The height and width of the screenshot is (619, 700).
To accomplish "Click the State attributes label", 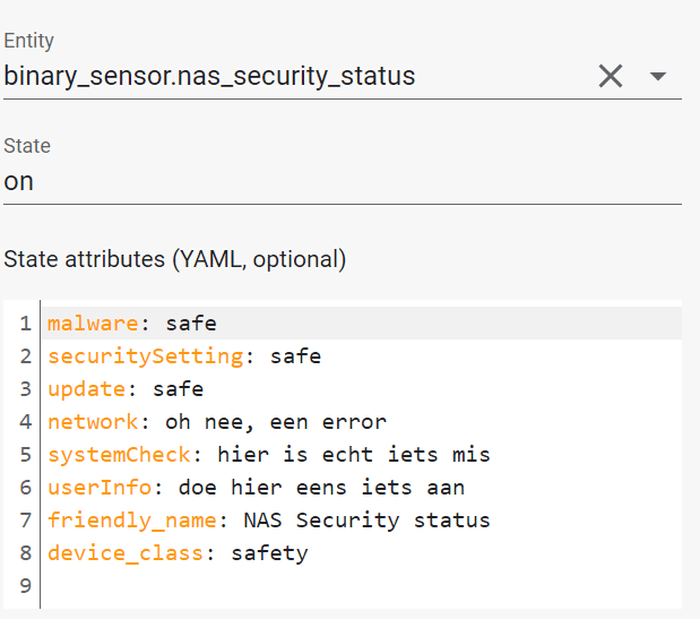I will click(175, 259).
